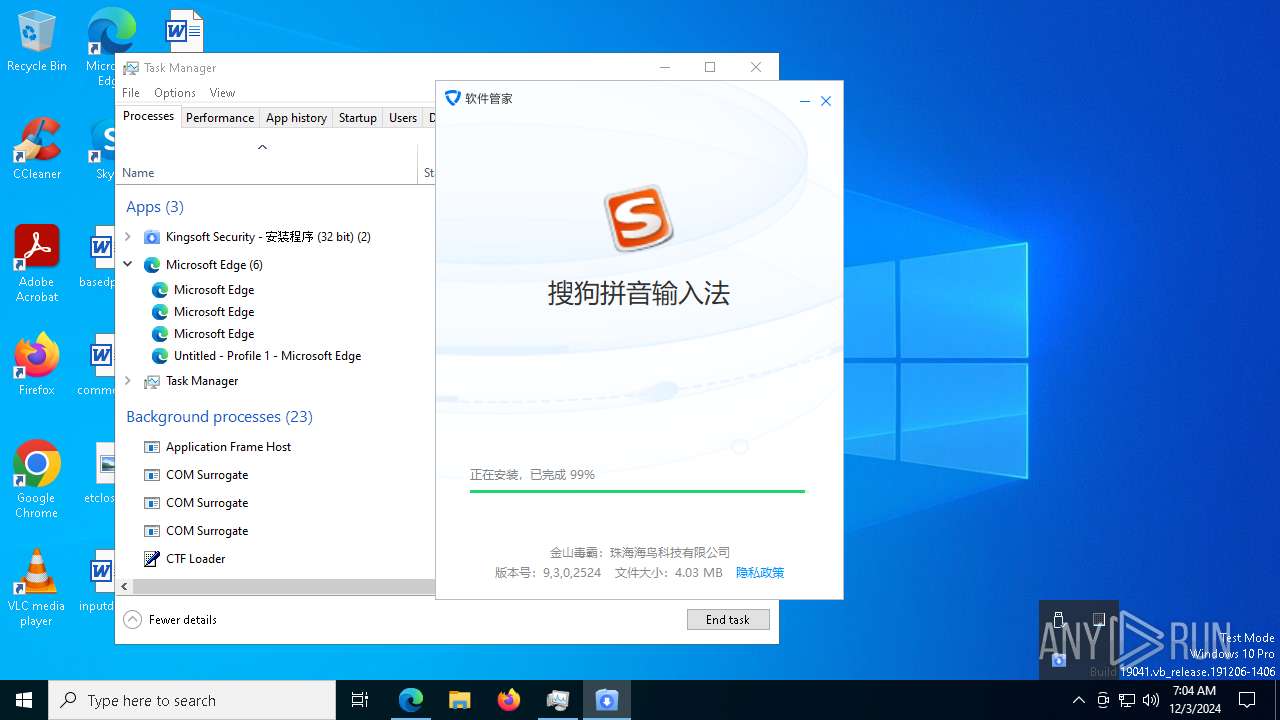The height and width of the screenshot is (720, 1280).
Task: Open the volume control in system tray
Action: tap(1151, 700)
